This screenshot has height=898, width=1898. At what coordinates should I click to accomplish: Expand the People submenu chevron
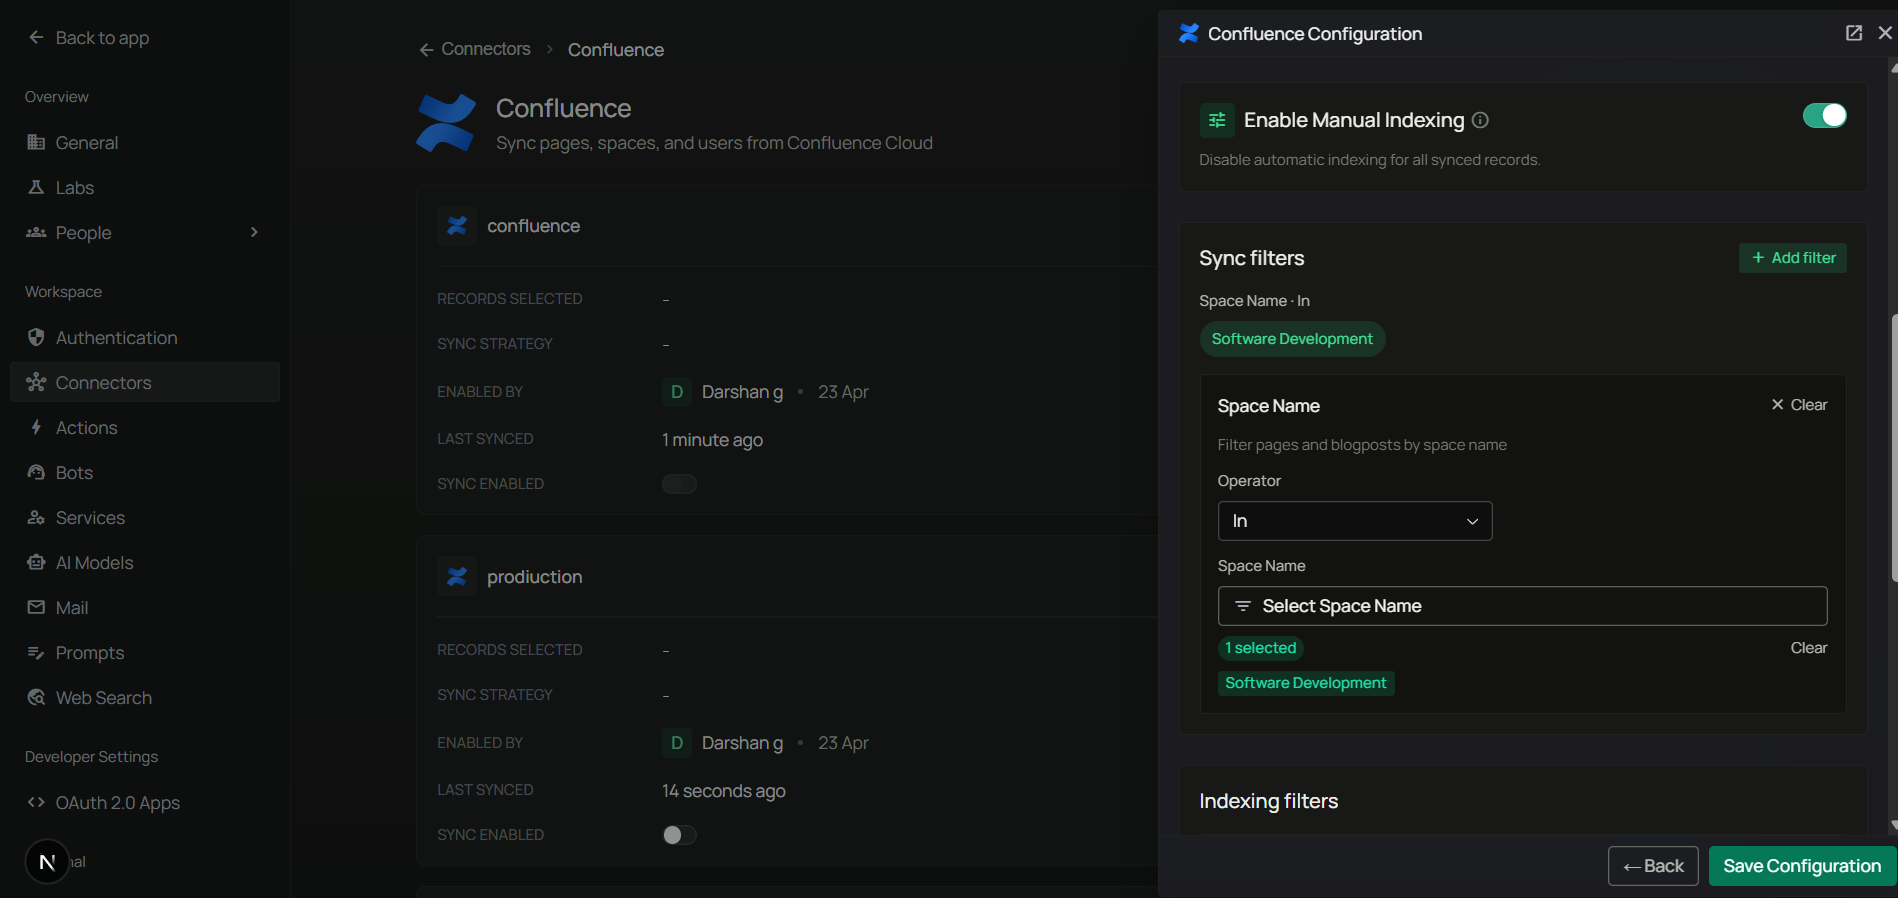pos(254,232)
